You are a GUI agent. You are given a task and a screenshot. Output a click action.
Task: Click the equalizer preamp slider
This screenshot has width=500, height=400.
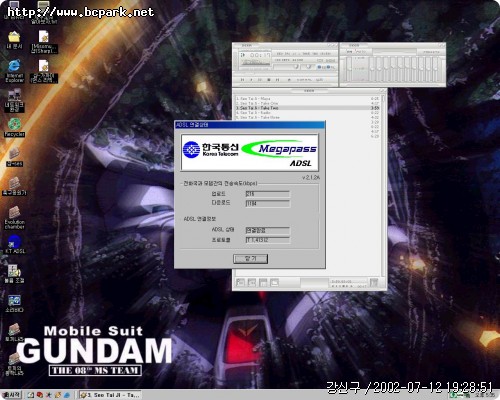point(350,69)
